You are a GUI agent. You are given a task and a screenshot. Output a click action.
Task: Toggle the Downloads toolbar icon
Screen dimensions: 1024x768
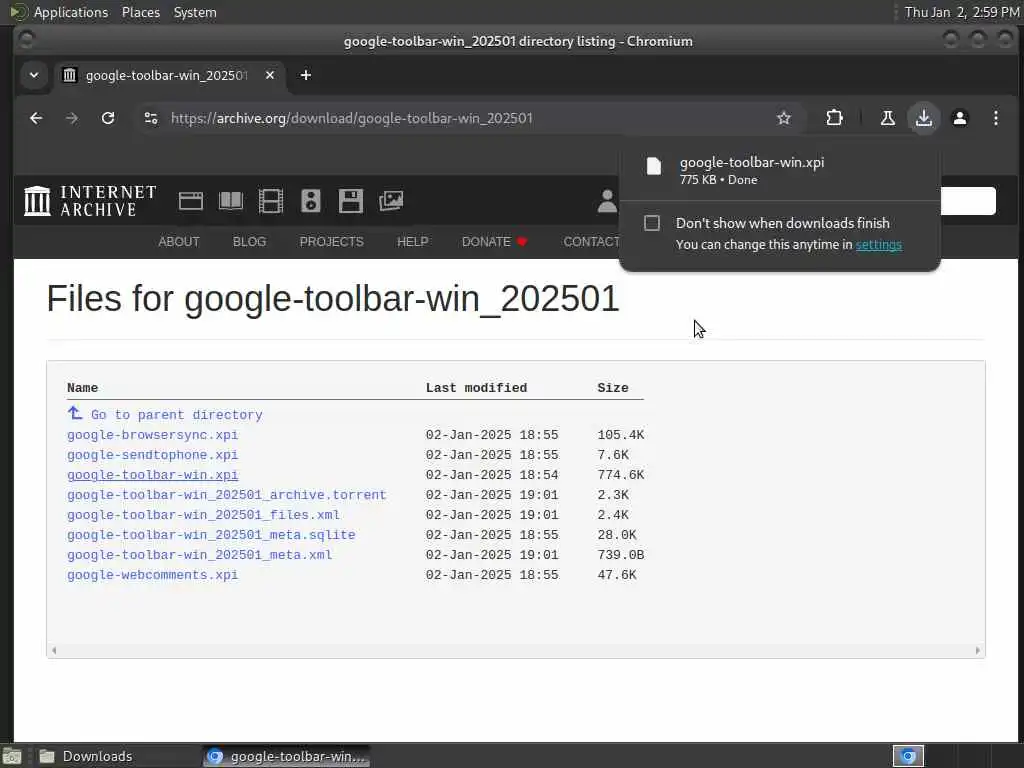923,118
